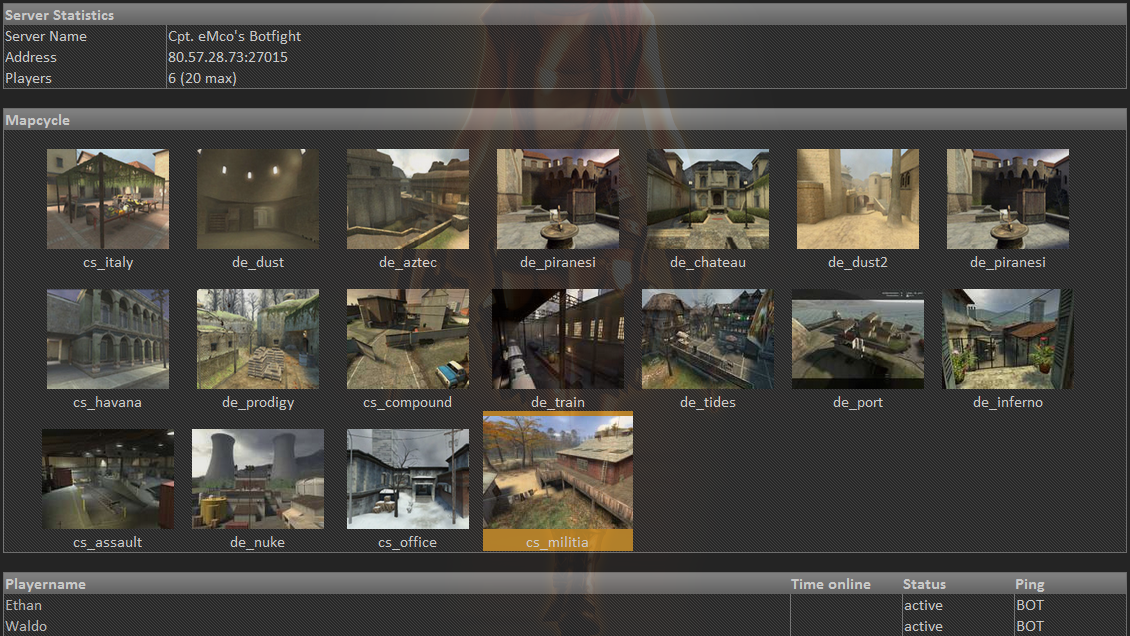
Task: Select the cs_italy map thumbnail
Action: pyautogui.click(x=108, y=199)
